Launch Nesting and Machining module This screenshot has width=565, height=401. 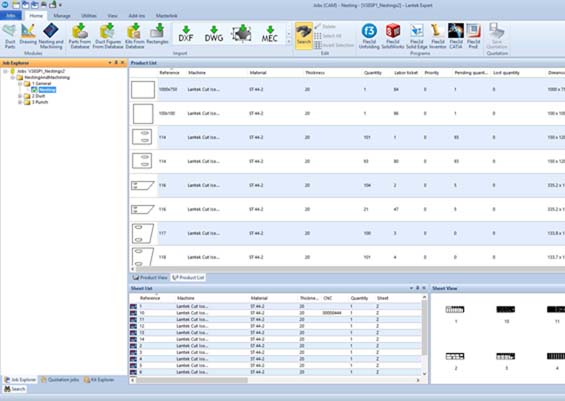[51, 36]
